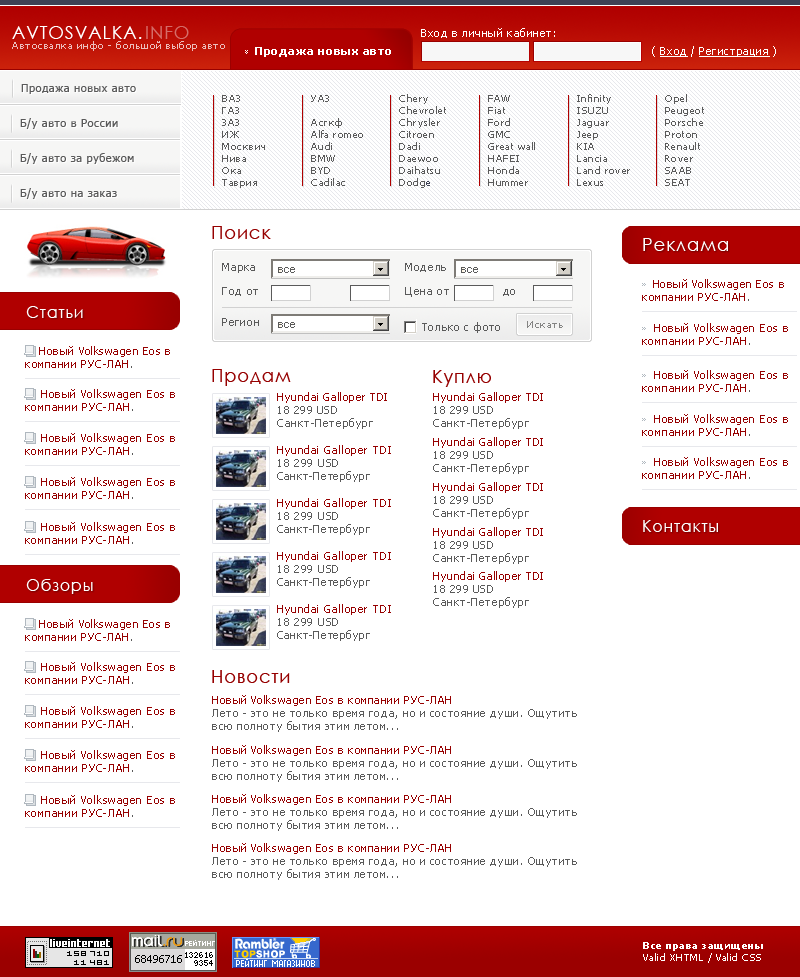Select the Honda brand link
800x977 pixels.
coord(503,171)
